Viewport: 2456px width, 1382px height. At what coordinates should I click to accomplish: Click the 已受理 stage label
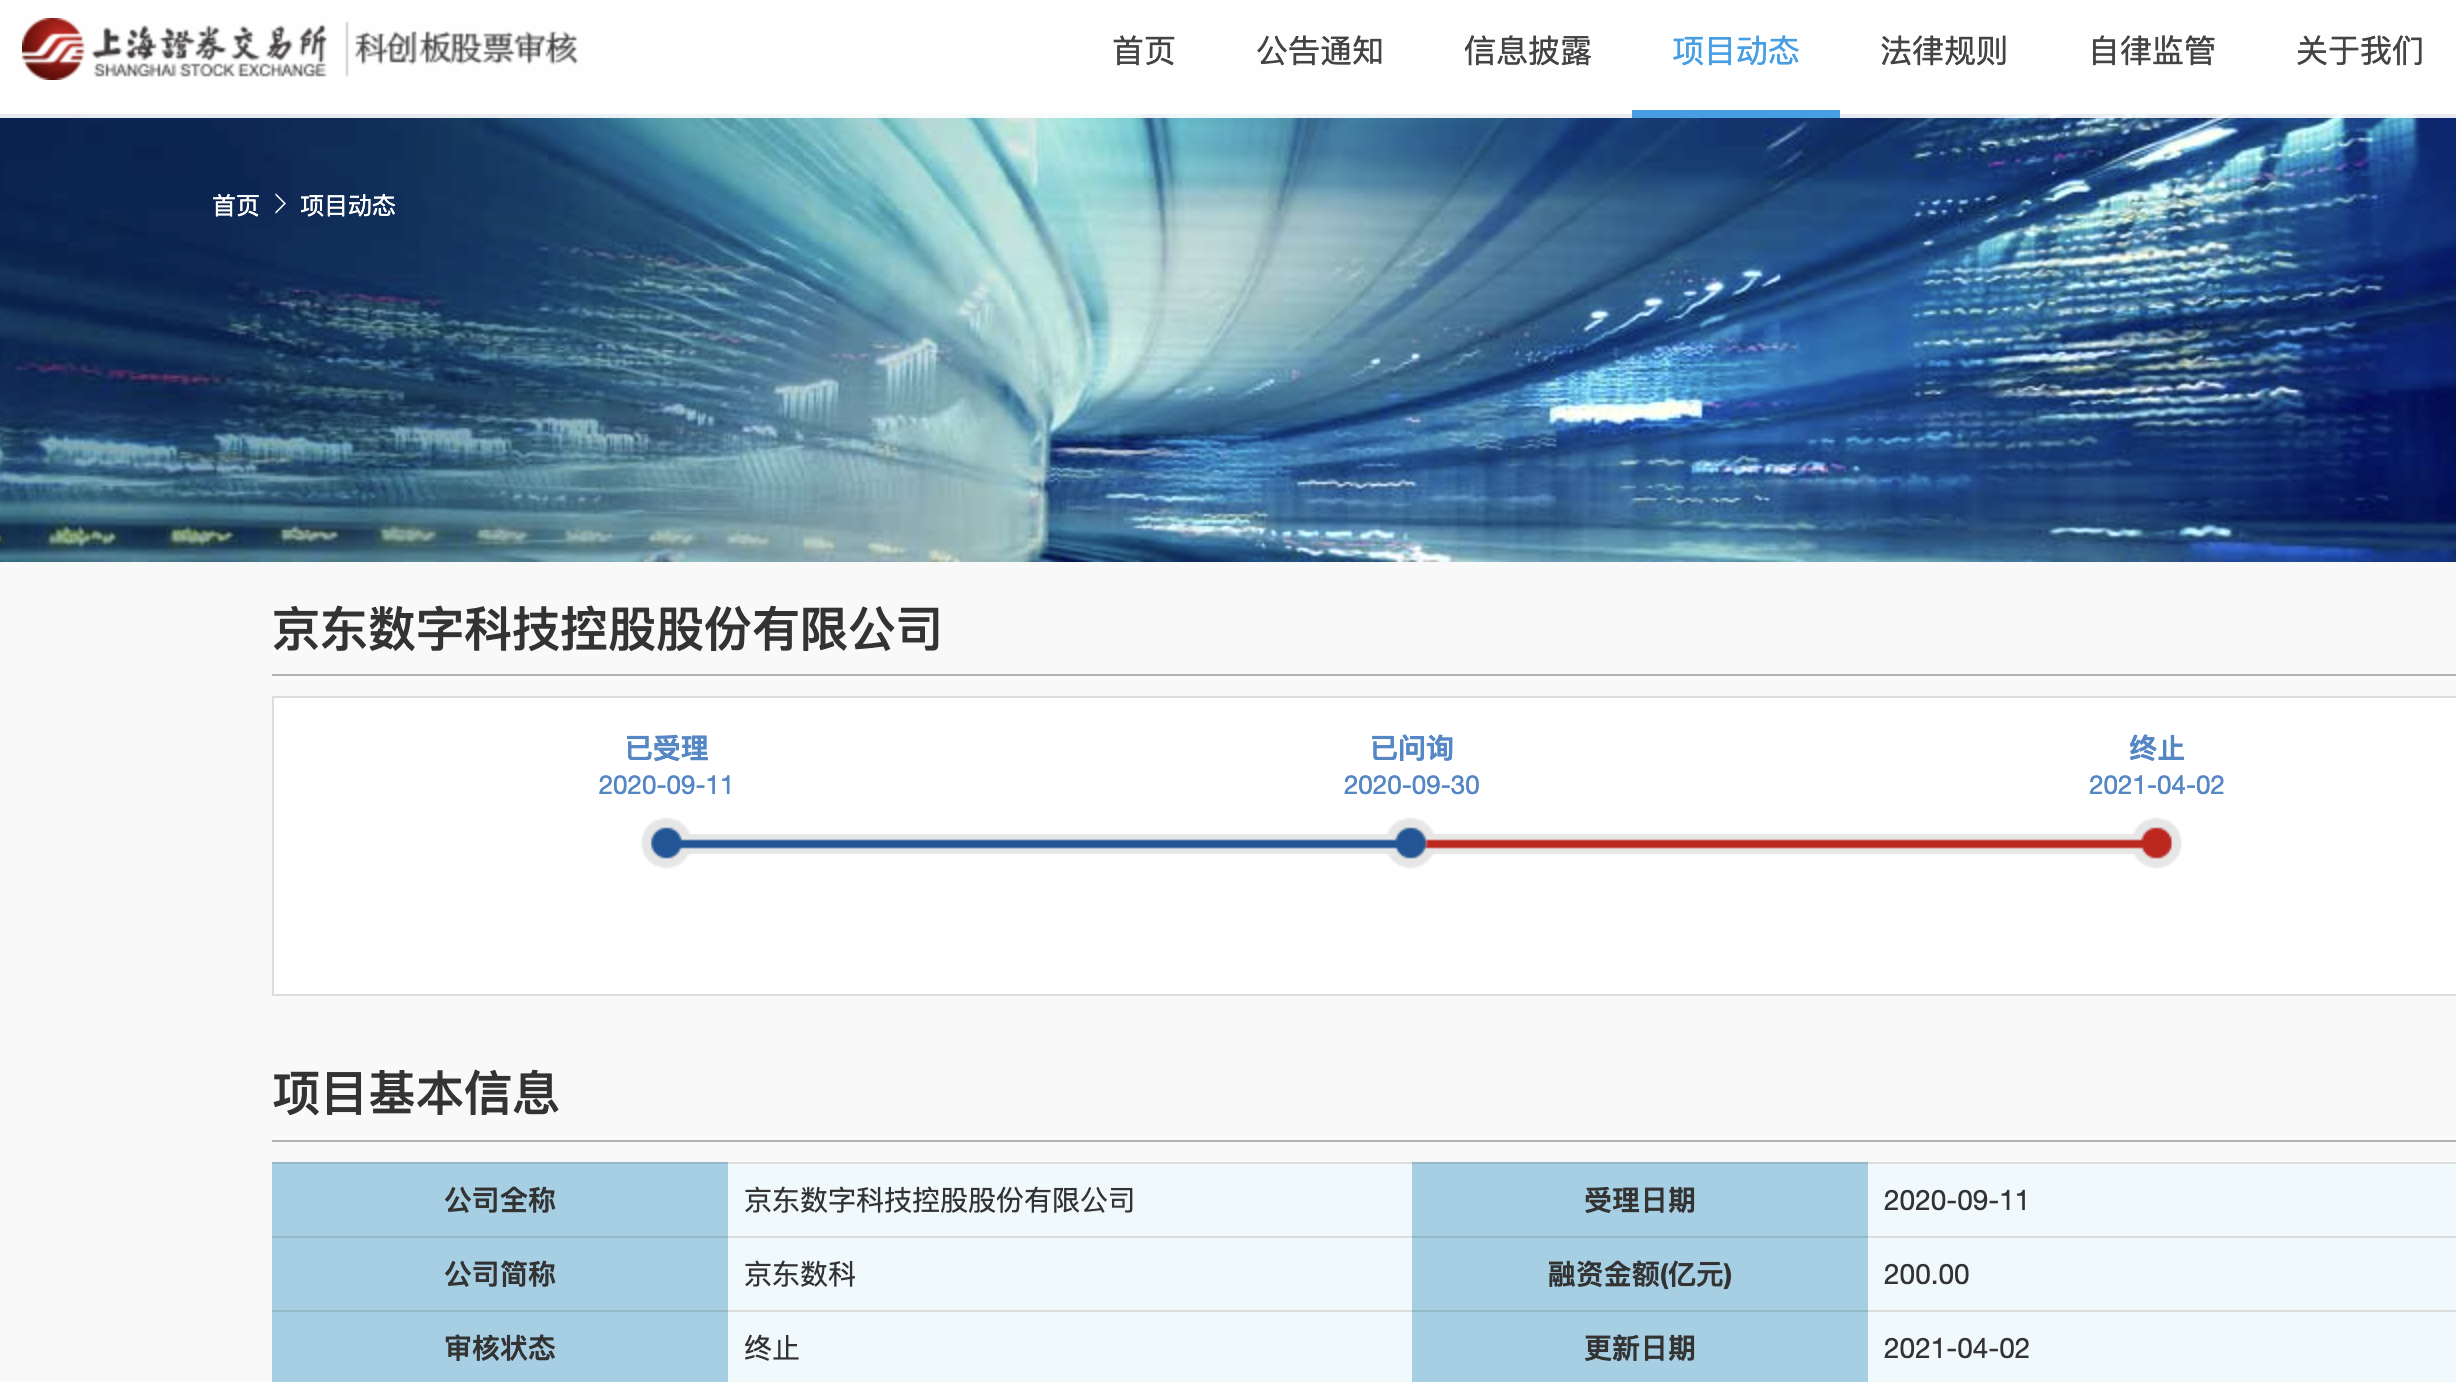[x=666, y=748]
